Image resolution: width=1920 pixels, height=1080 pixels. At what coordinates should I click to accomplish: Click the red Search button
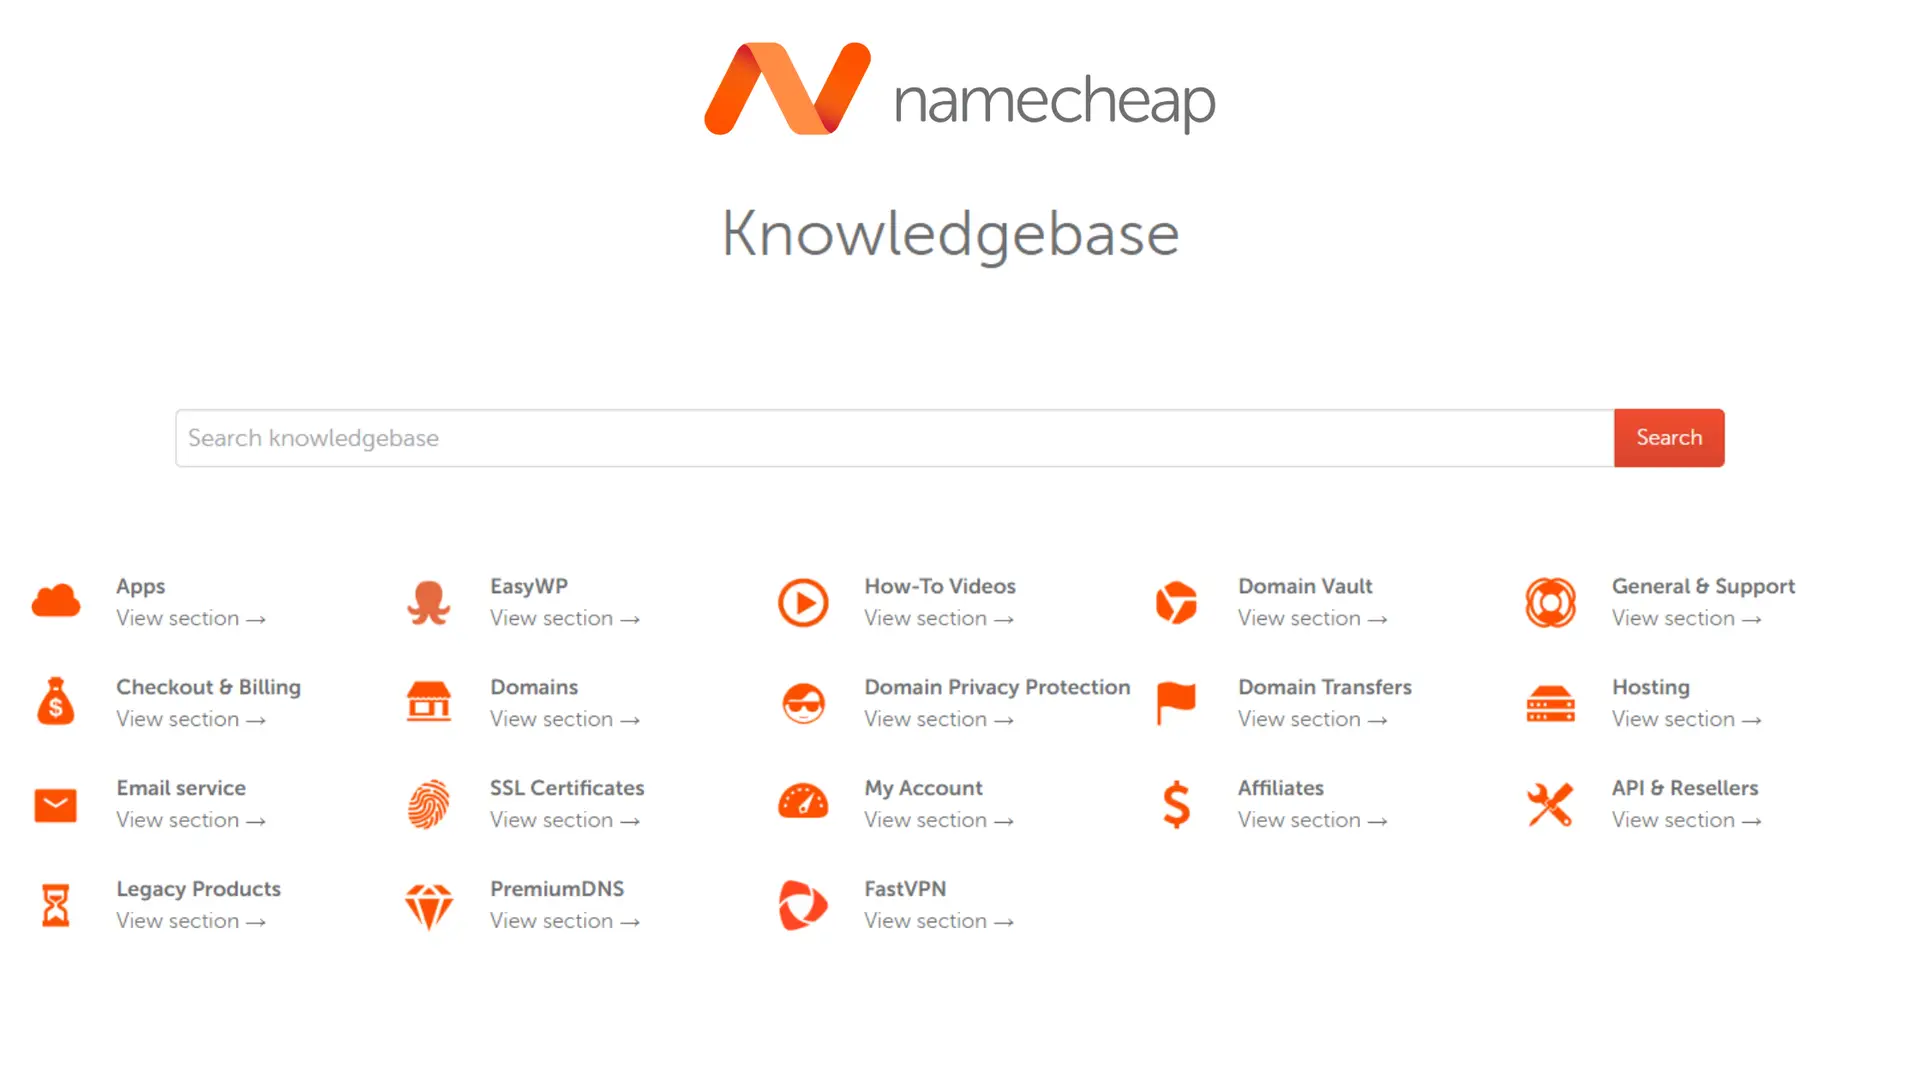coord(1669,438)
